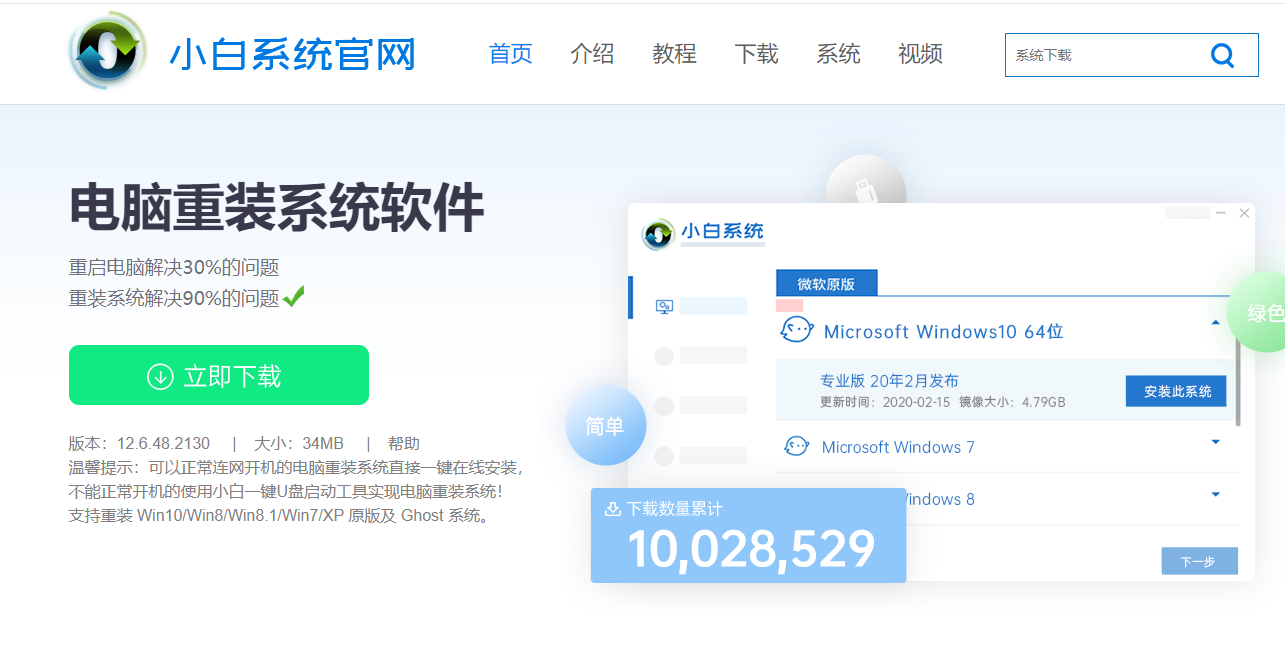The height and width of the screenshot is (648, 1285).
Task: Click the 下一步 button
Action: [1198, 561]
